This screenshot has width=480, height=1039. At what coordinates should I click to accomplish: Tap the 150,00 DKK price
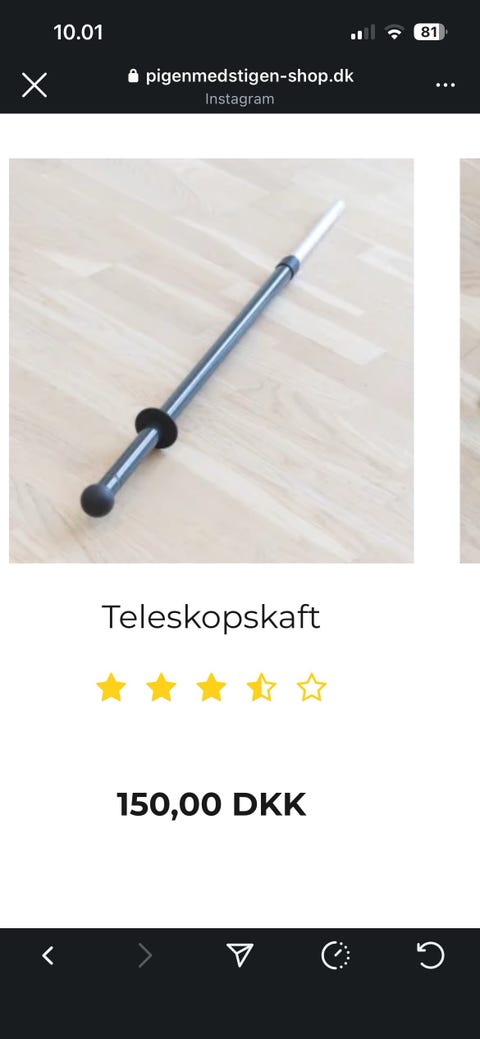211,804
